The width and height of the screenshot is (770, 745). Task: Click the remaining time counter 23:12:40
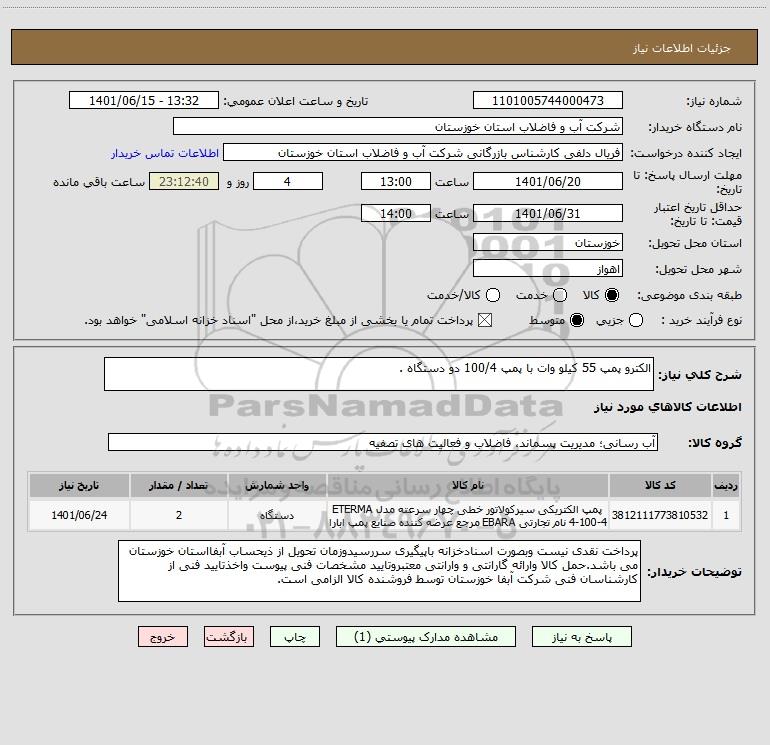point(184,181)
